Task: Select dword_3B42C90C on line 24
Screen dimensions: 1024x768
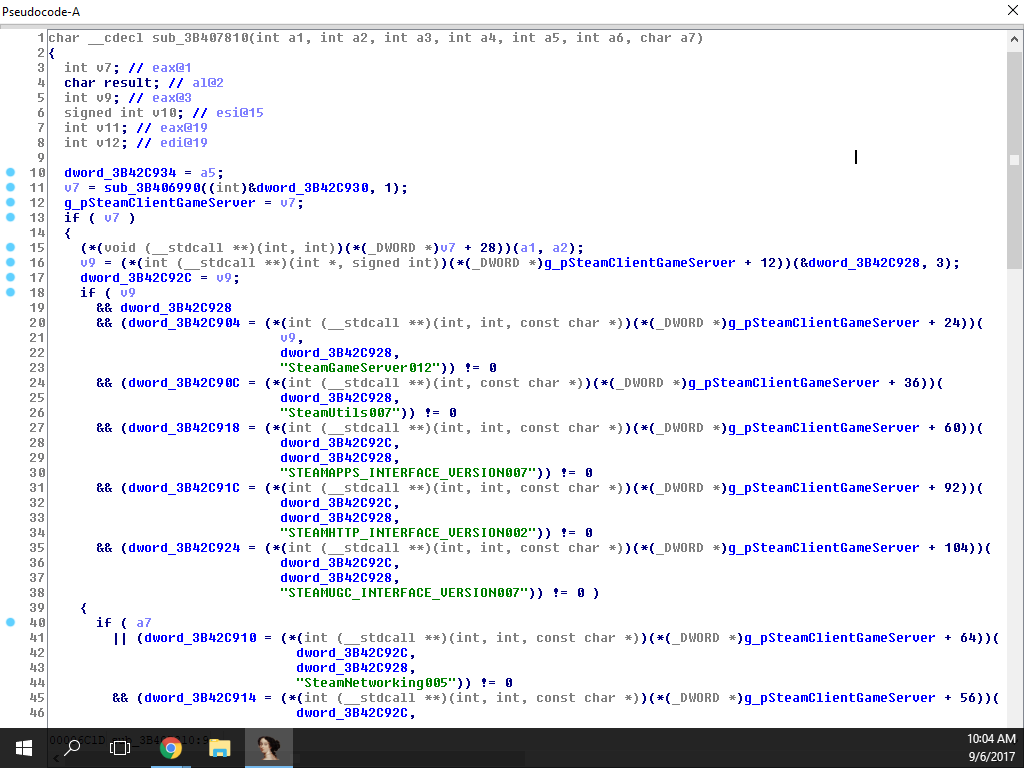Action: click(x=184, y=383)
